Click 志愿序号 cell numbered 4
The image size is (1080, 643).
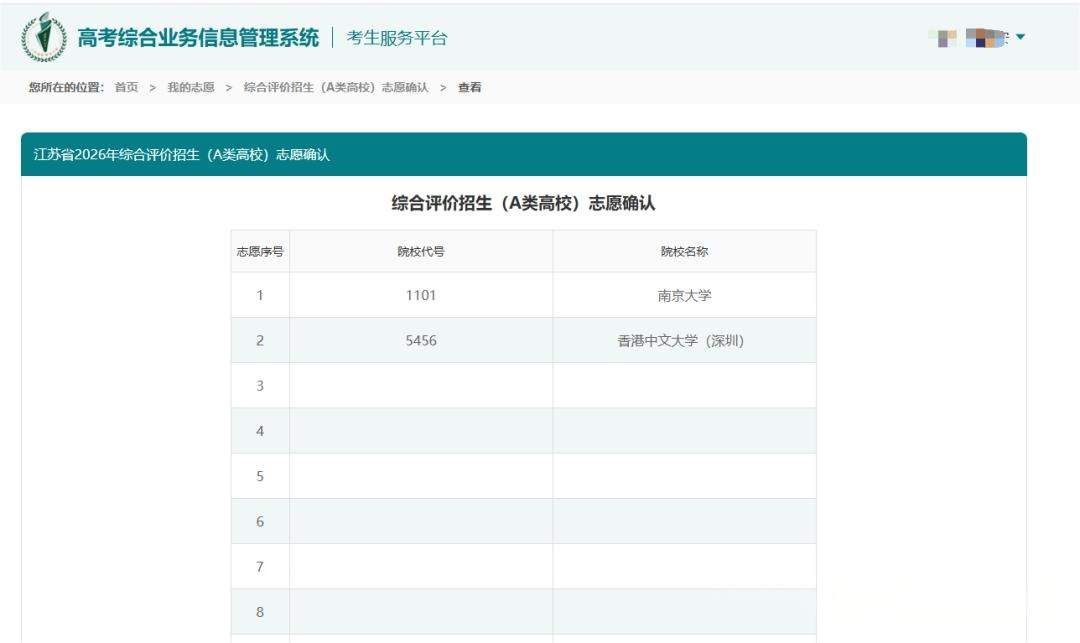click(260, 431)
